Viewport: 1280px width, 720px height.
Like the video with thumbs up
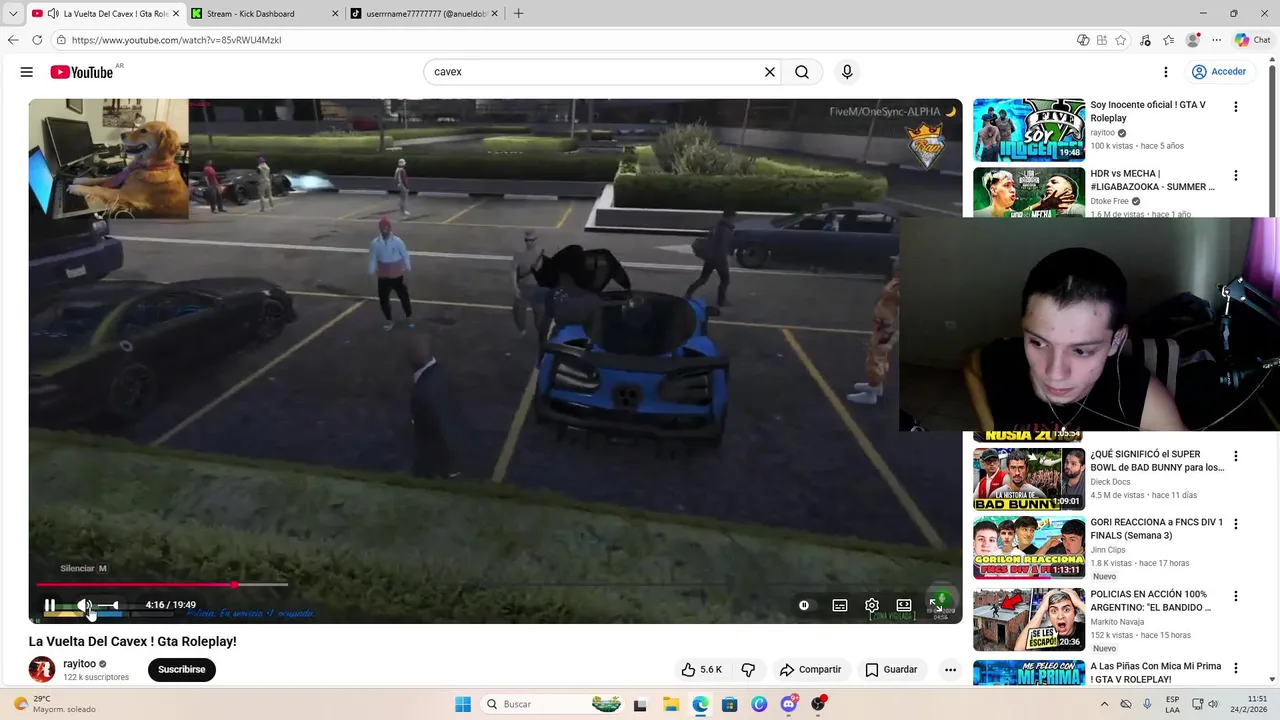(702, 670)
